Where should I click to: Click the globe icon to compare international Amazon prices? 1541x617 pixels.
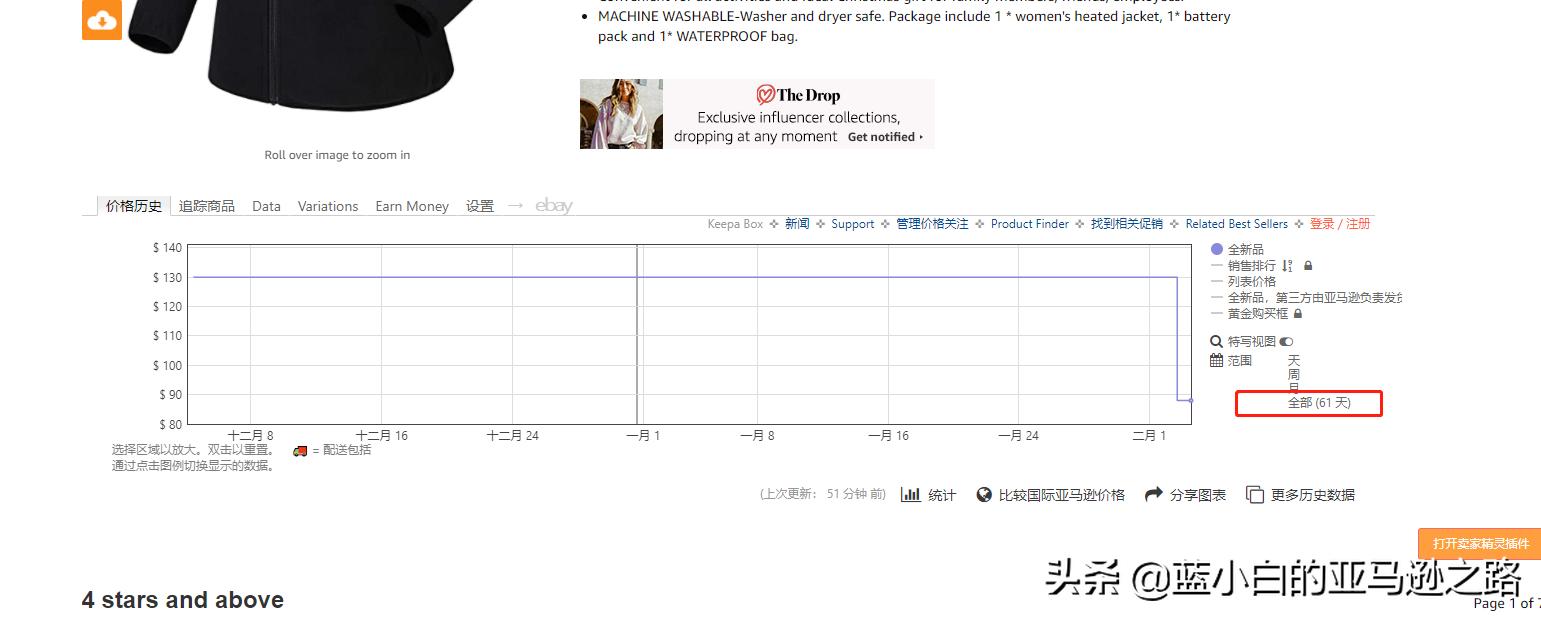(x=984, y=494)
